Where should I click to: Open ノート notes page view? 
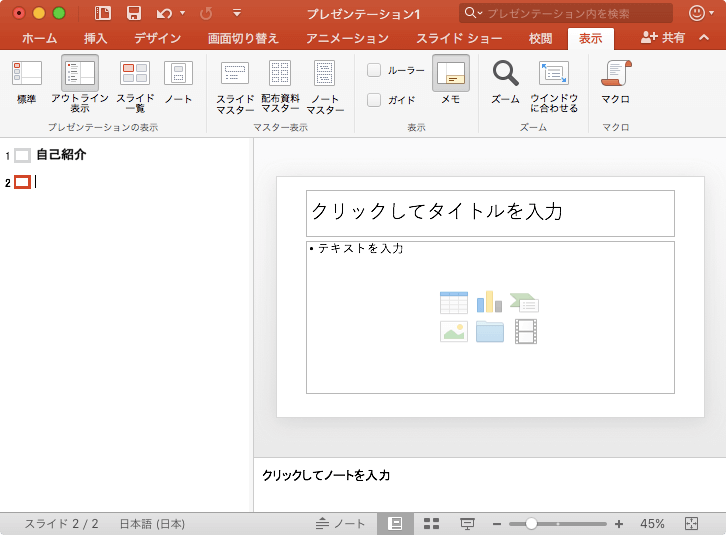(178, 82)
